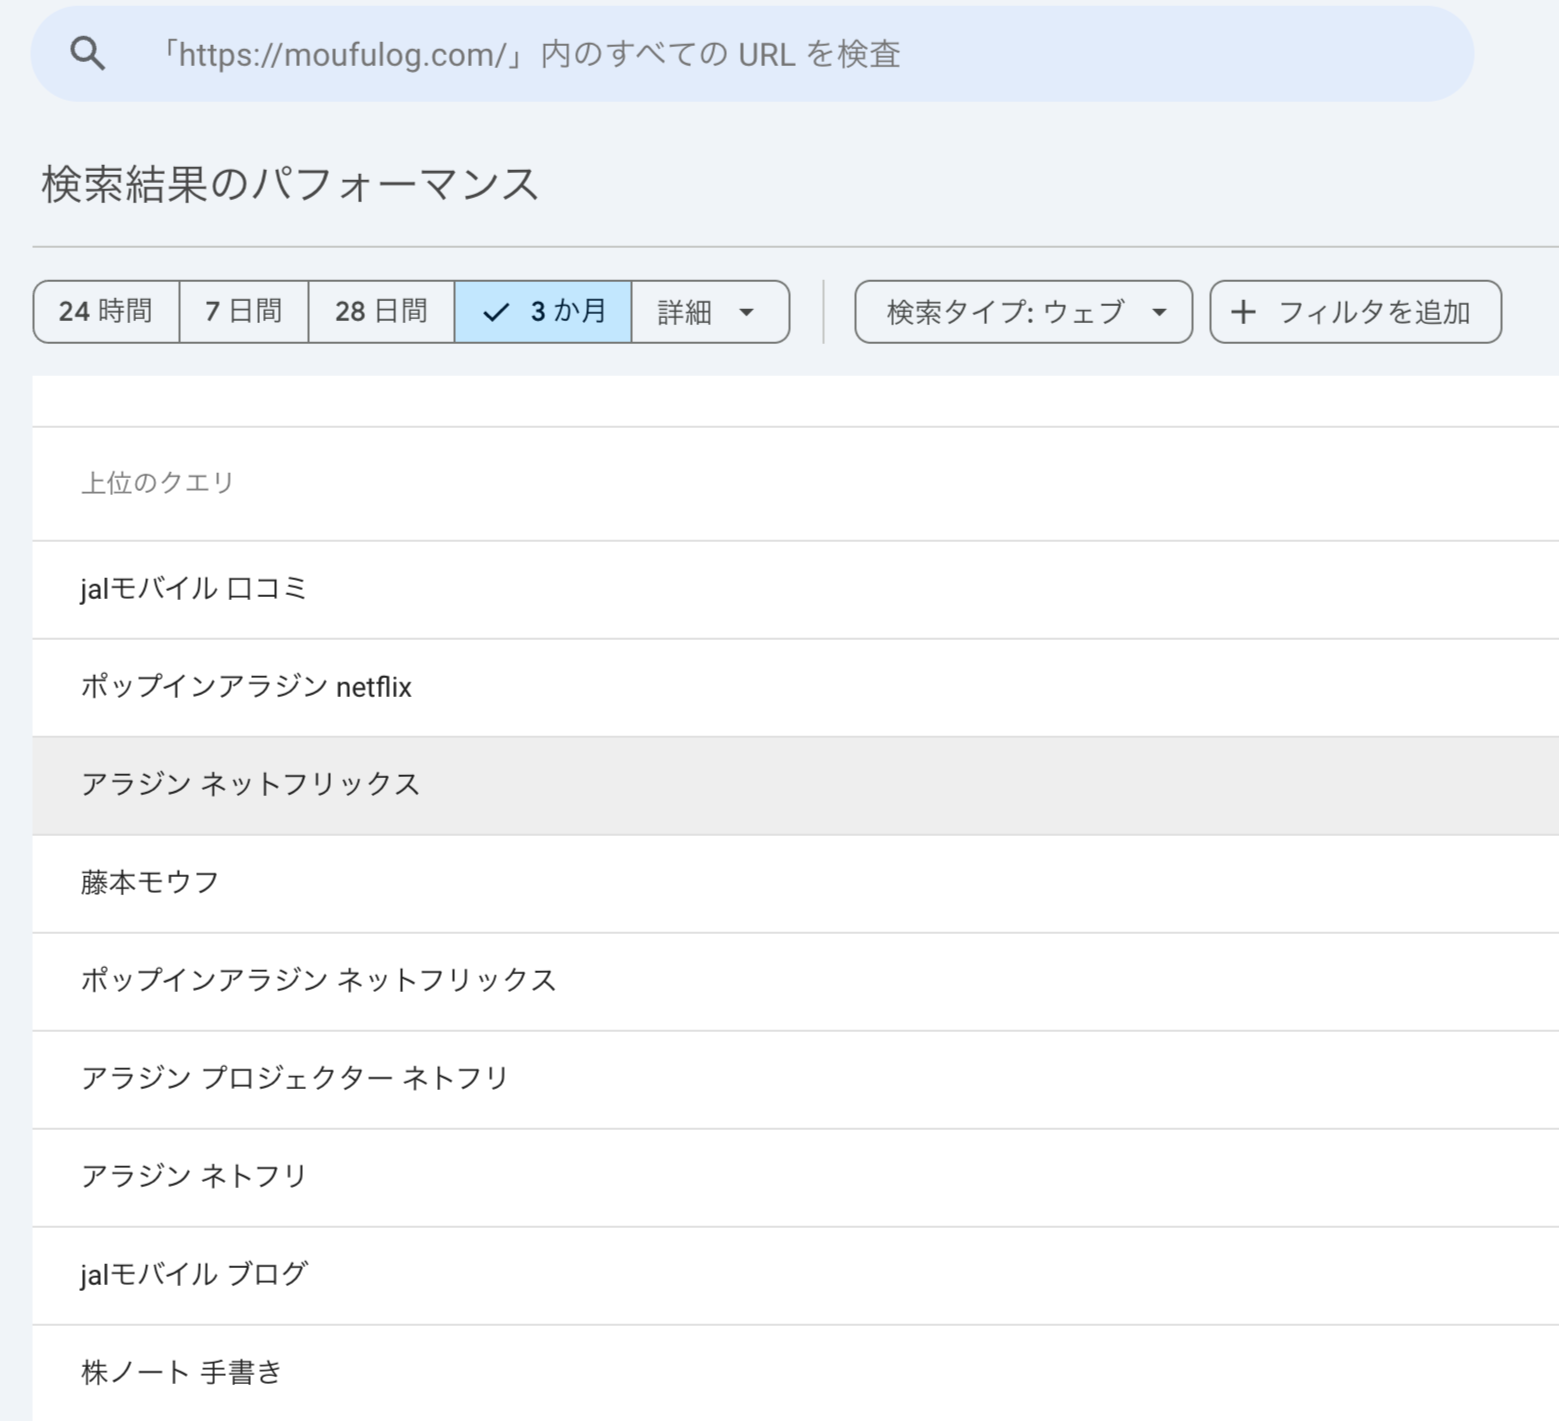Click the plus icon in フィルタを追加
Image resolution: width=1559 pixels, height=1421 pixels.
(1243, 312)
